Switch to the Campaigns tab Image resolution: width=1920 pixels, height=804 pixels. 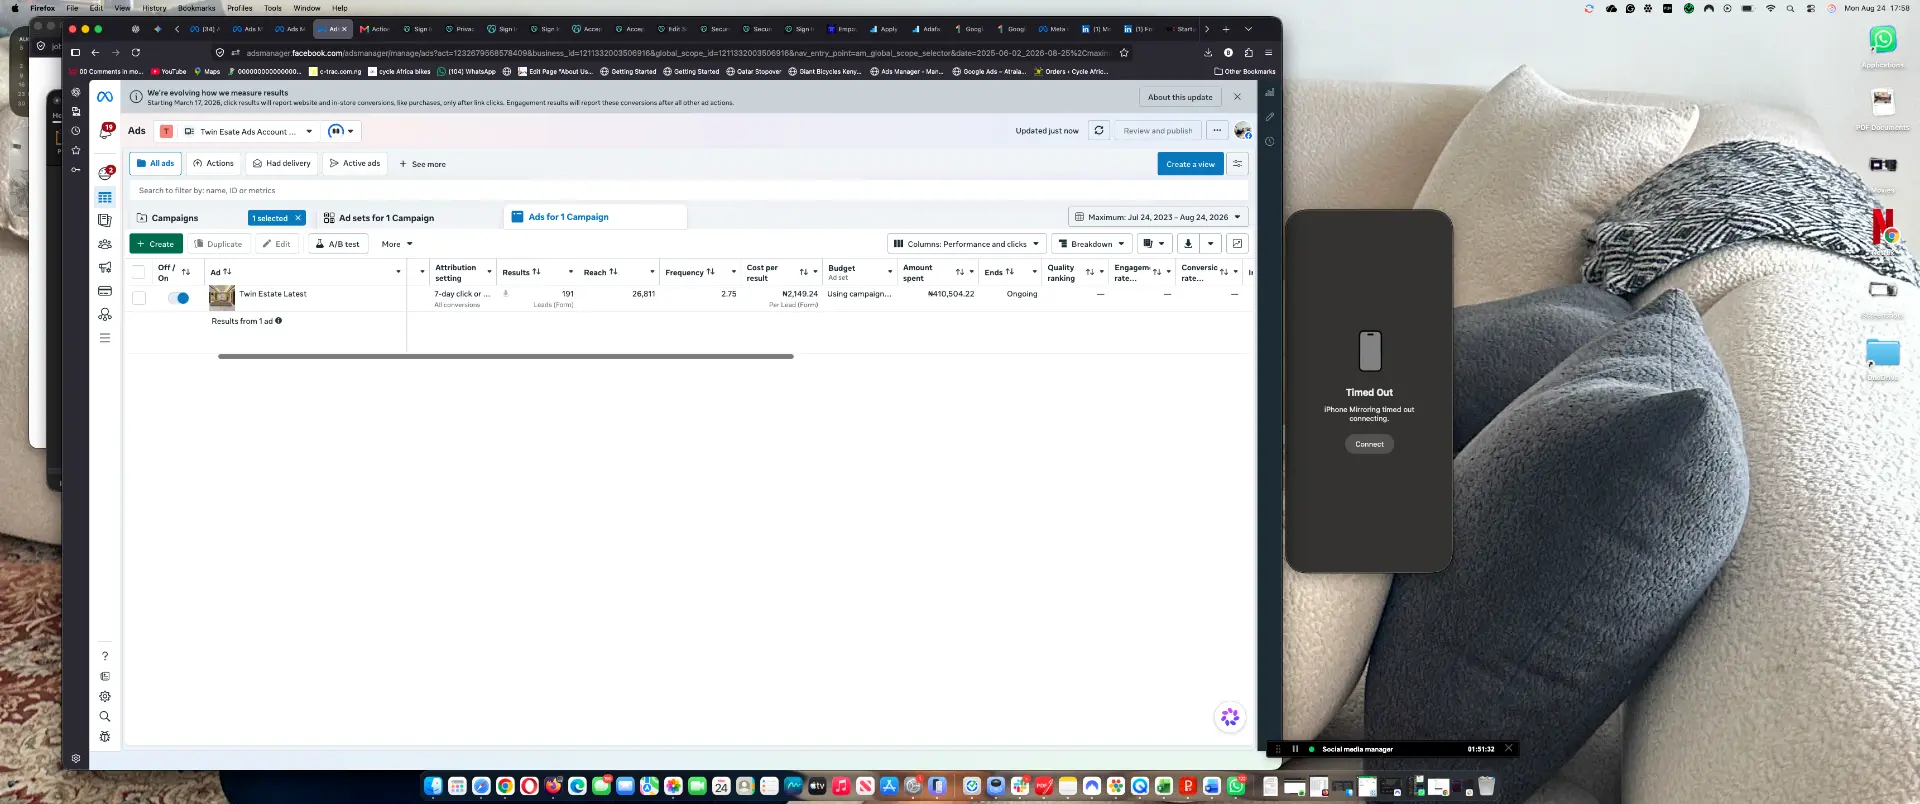(175, 218)
